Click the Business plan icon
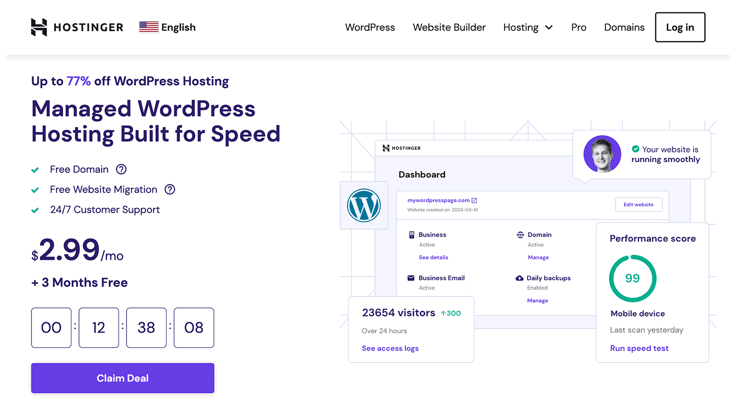736x400 pixels. pyautogui.click(x=411, y=235)
